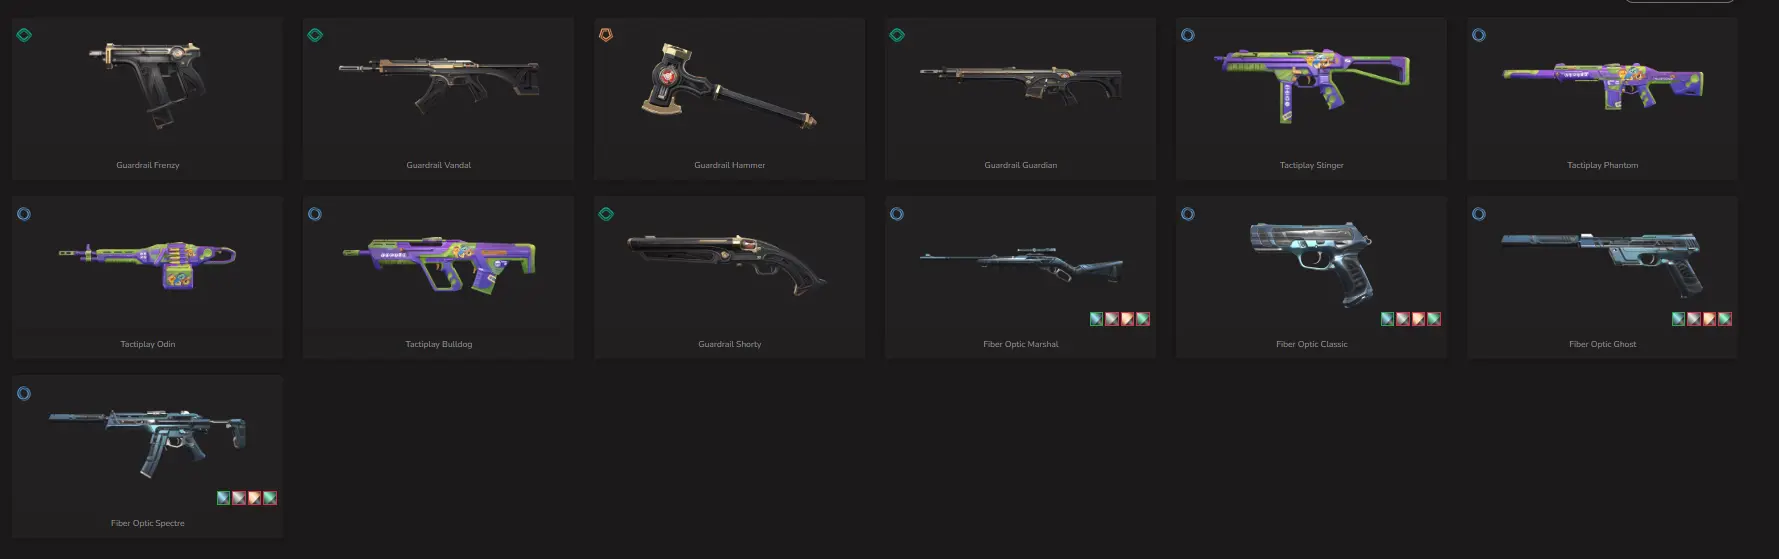This screenshot has width=1779, height=559.
Task: Click the Tactiplay Phantom name label
Action: pos(1602,165)
